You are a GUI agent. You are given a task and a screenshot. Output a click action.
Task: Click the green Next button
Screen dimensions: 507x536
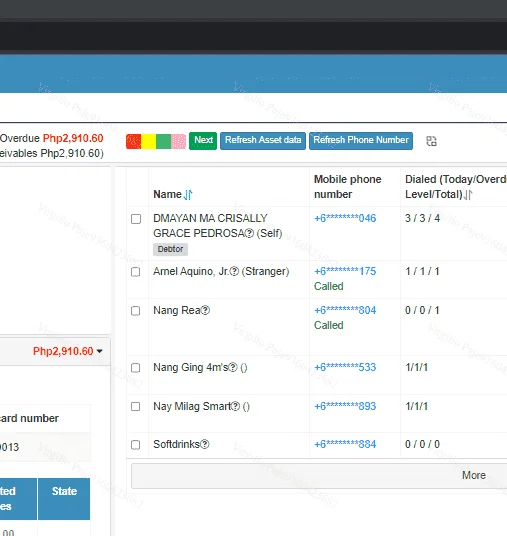[x=203, y=140]
